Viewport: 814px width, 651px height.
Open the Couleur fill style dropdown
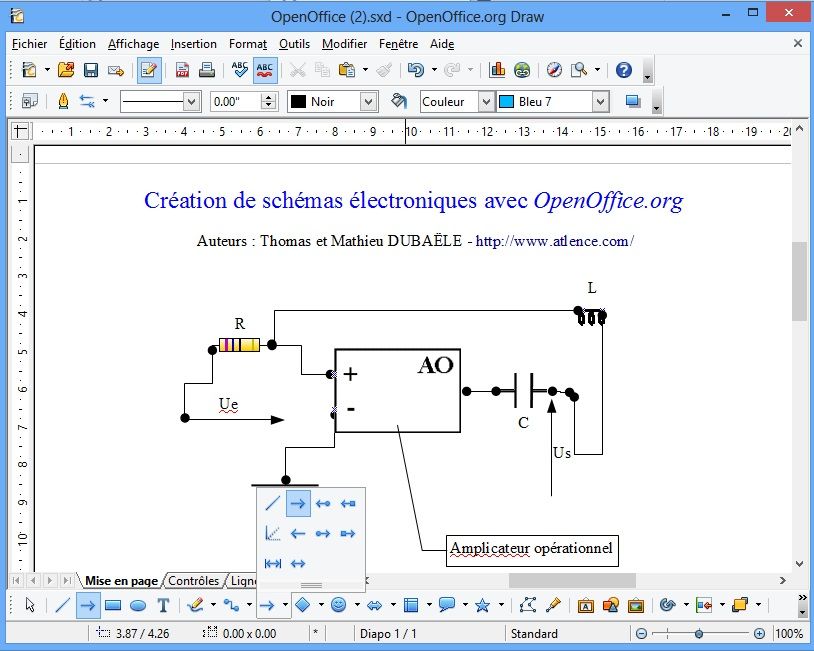pos(485,102)
